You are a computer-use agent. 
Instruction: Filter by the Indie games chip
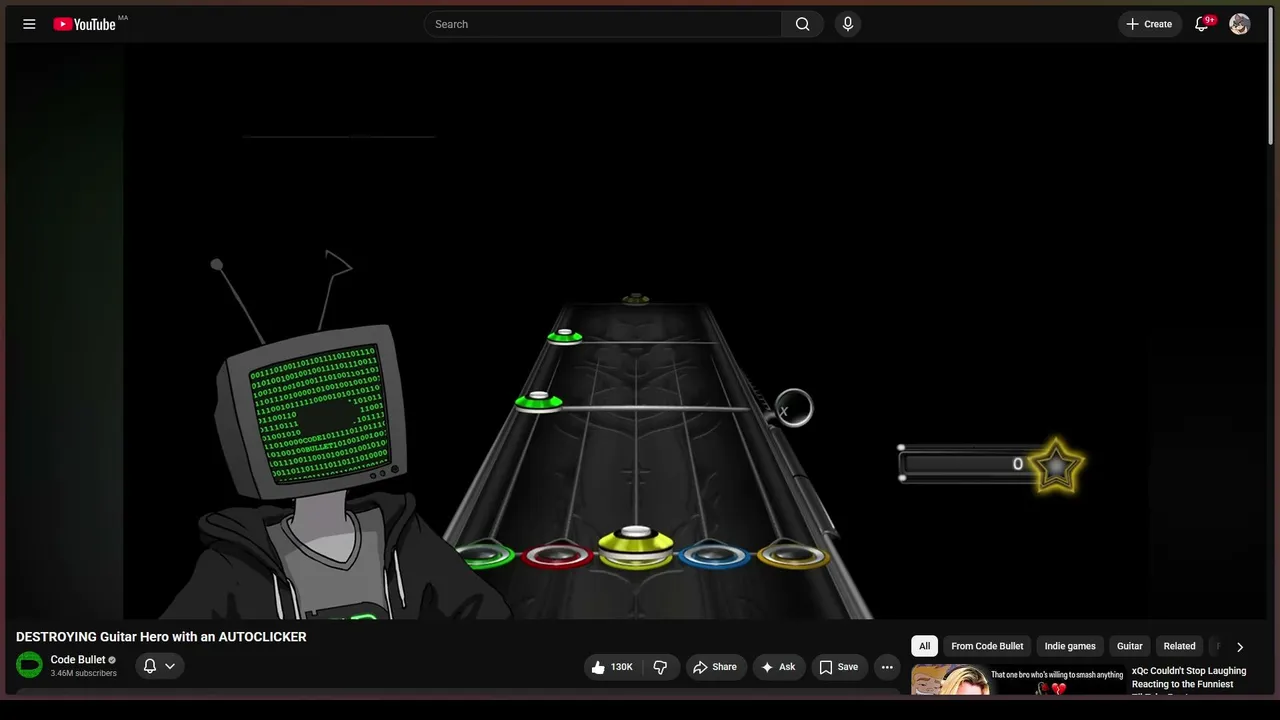click(x=1070, y=646)
